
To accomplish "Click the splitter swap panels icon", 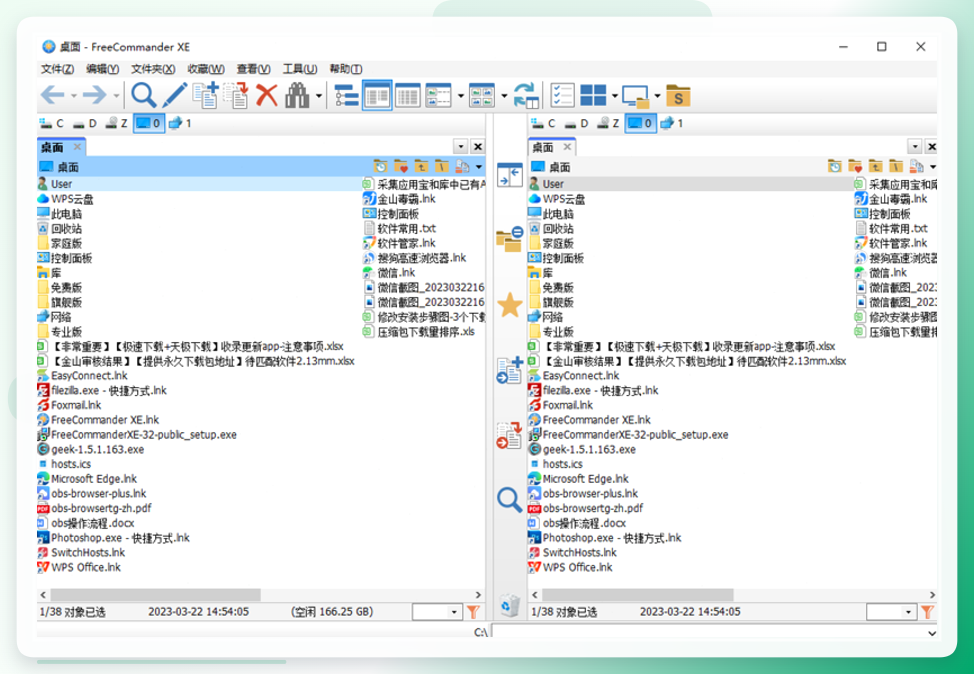I will [x=509, y=175].
